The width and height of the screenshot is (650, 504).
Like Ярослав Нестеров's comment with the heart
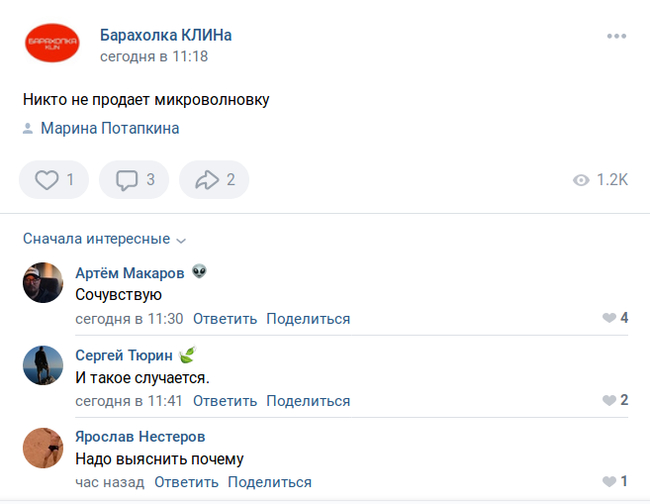coord(609,481)
